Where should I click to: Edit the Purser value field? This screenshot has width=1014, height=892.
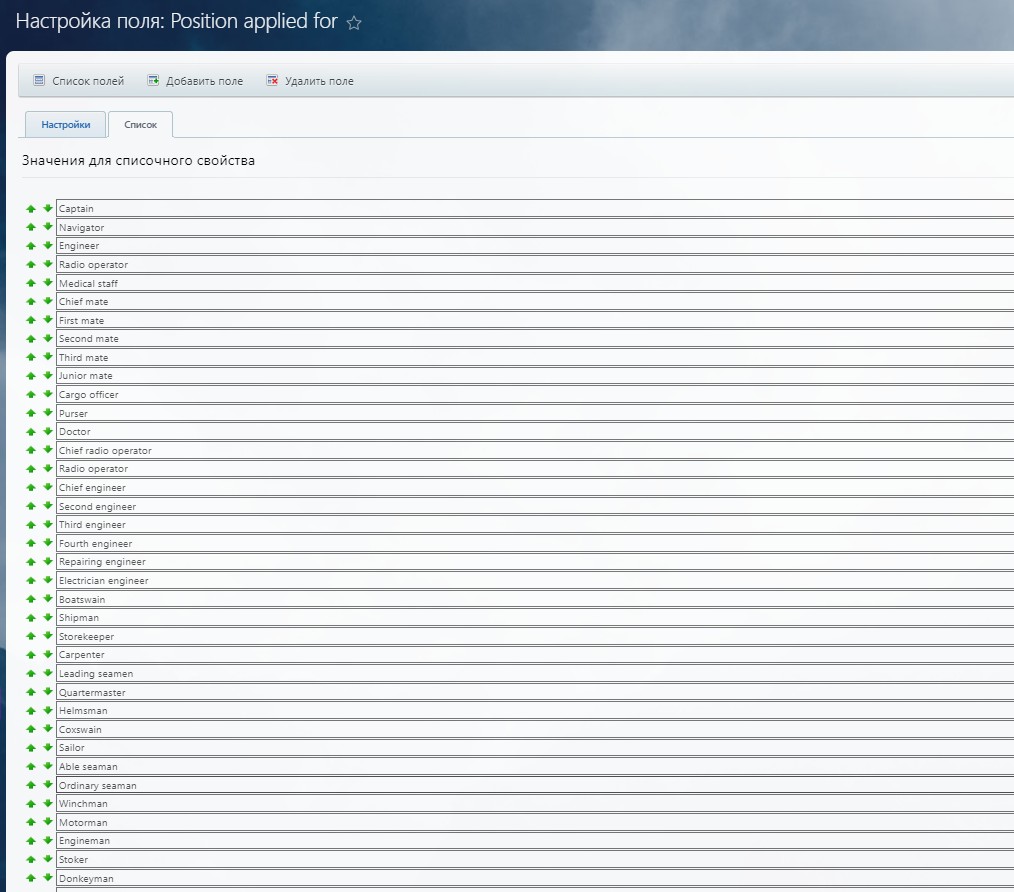535,413
